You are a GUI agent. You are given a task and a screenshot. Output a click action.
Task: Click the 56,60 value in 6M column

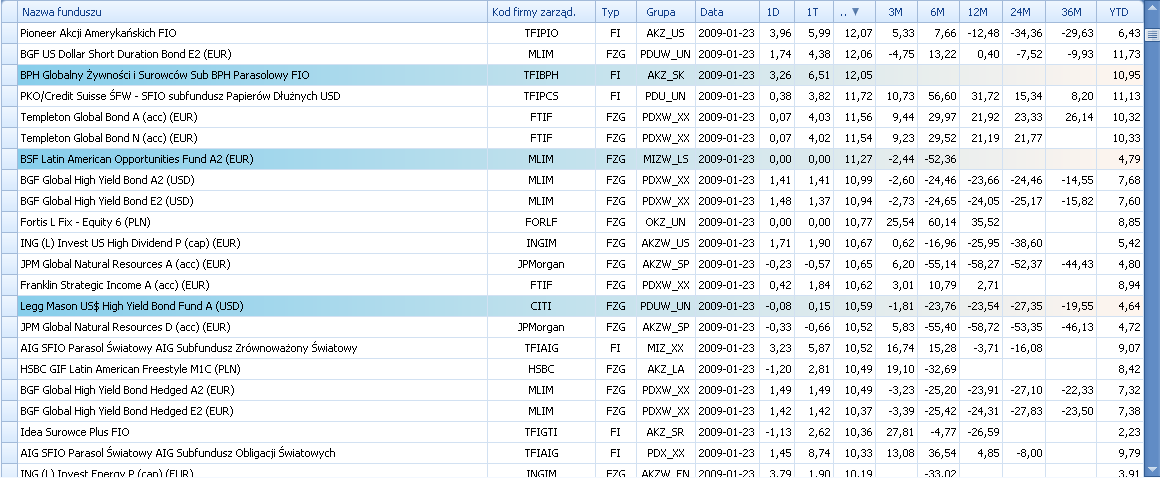click(939, 96)
